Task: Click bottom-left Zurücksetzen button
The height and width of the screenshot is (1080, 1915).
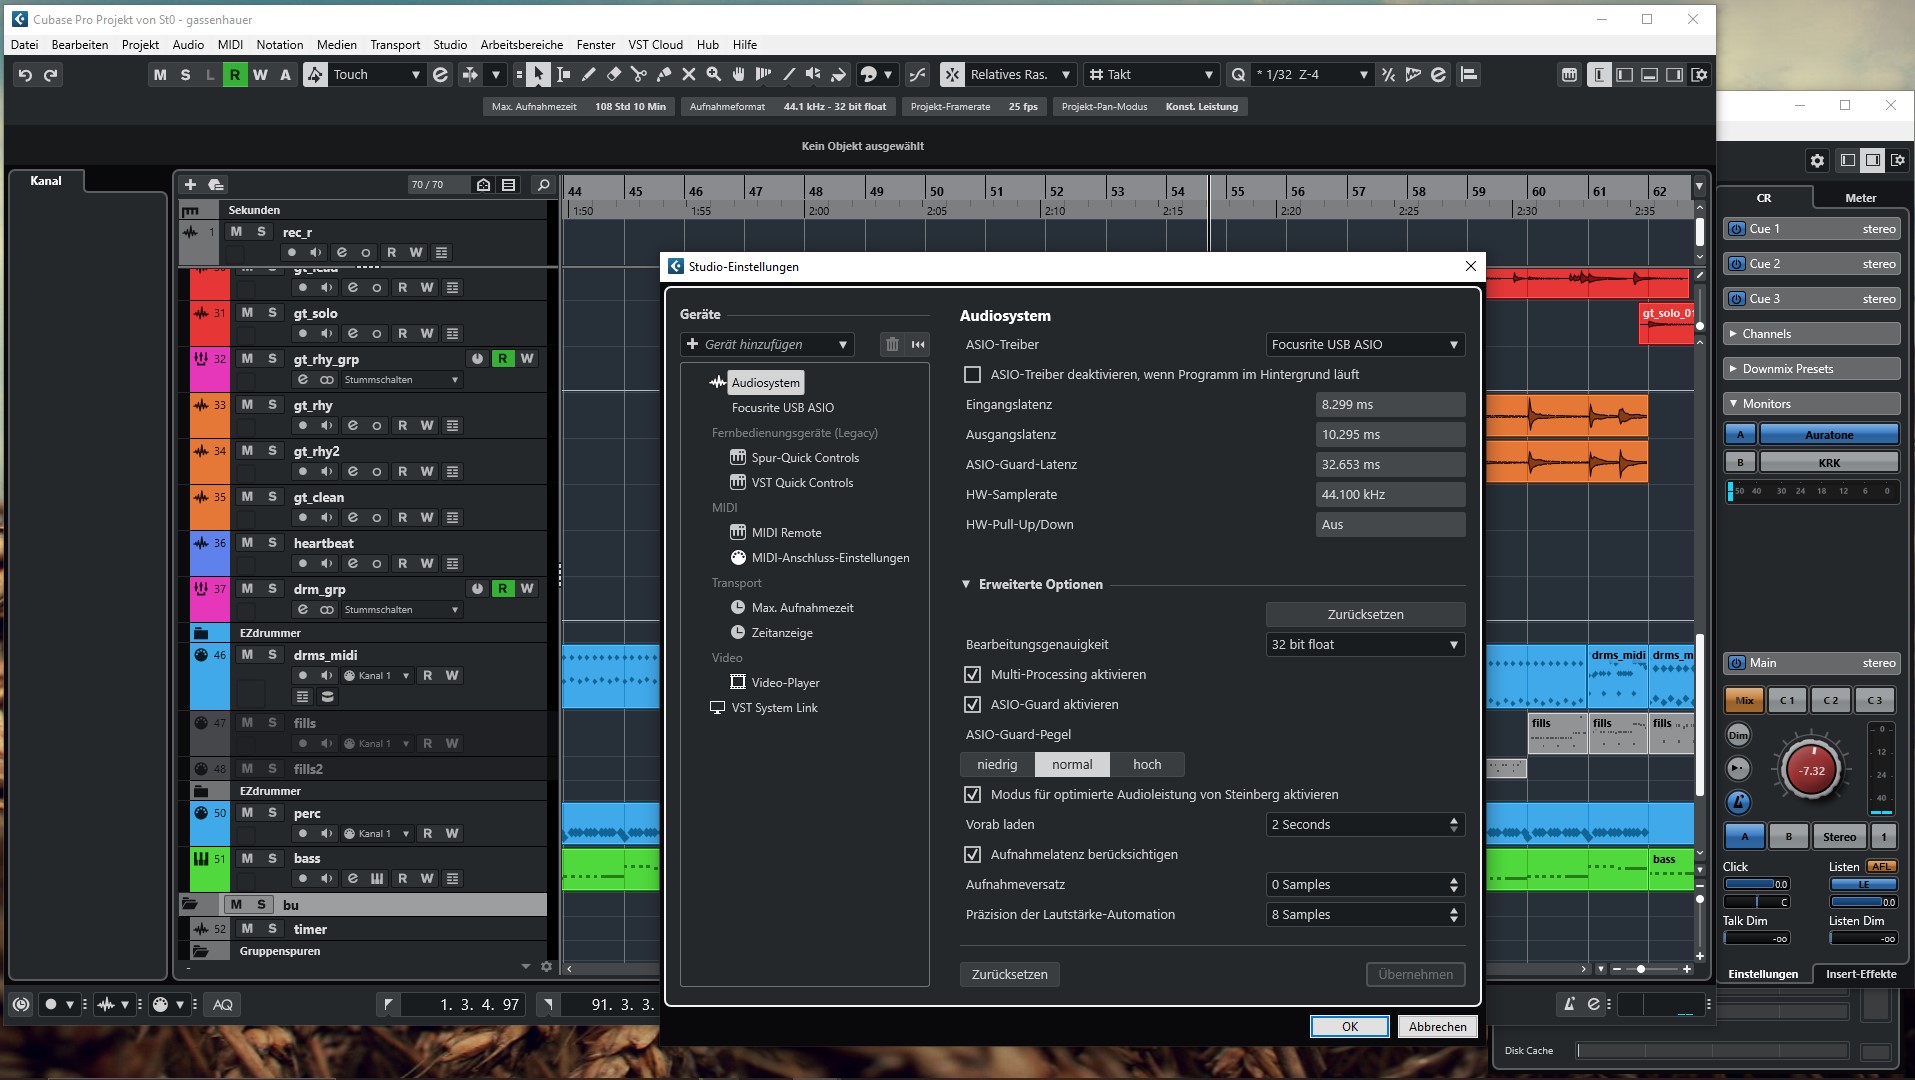Action: point(1010,974)
